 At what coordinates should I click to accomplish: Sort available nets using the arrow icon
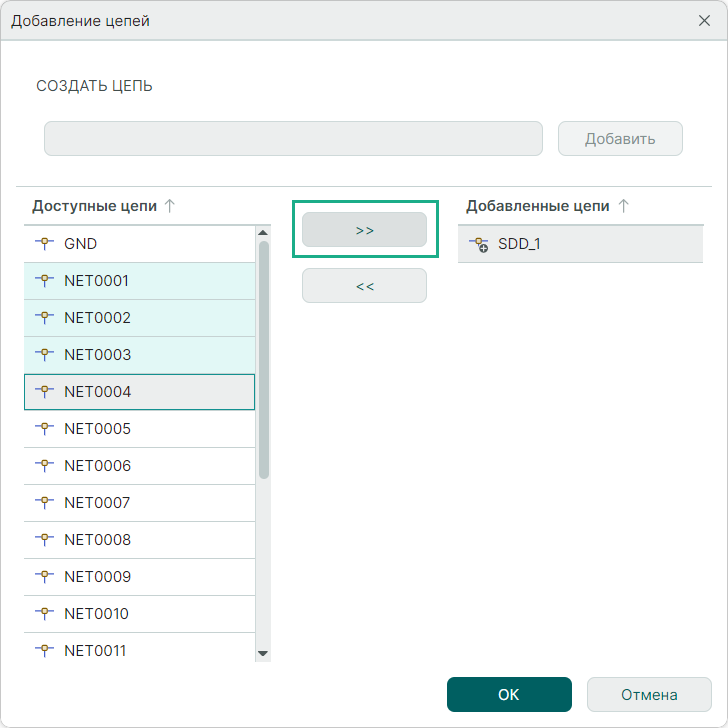point(170,206)
